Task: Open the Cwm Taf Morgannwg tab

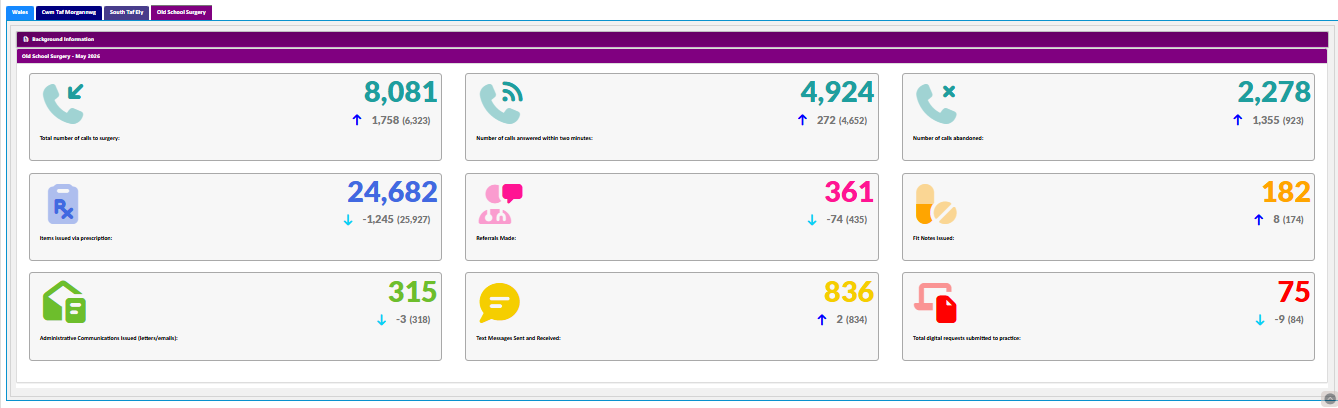Action: click(67, 12)
